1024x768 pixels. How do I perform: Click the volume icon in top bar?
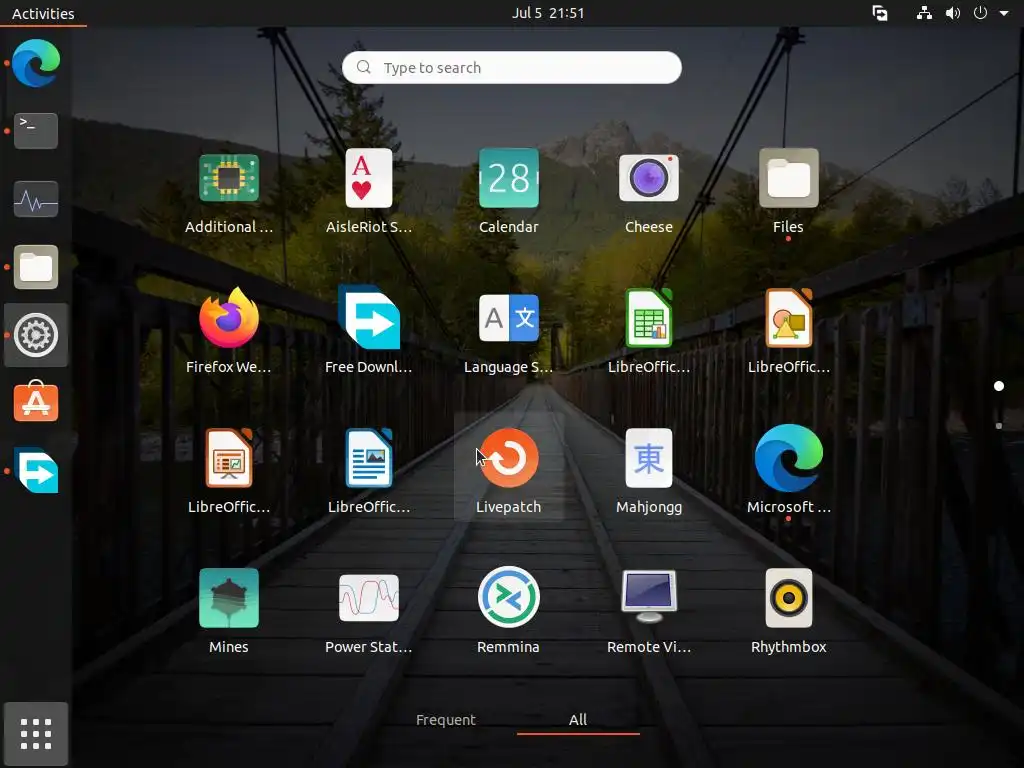(953, 13)
